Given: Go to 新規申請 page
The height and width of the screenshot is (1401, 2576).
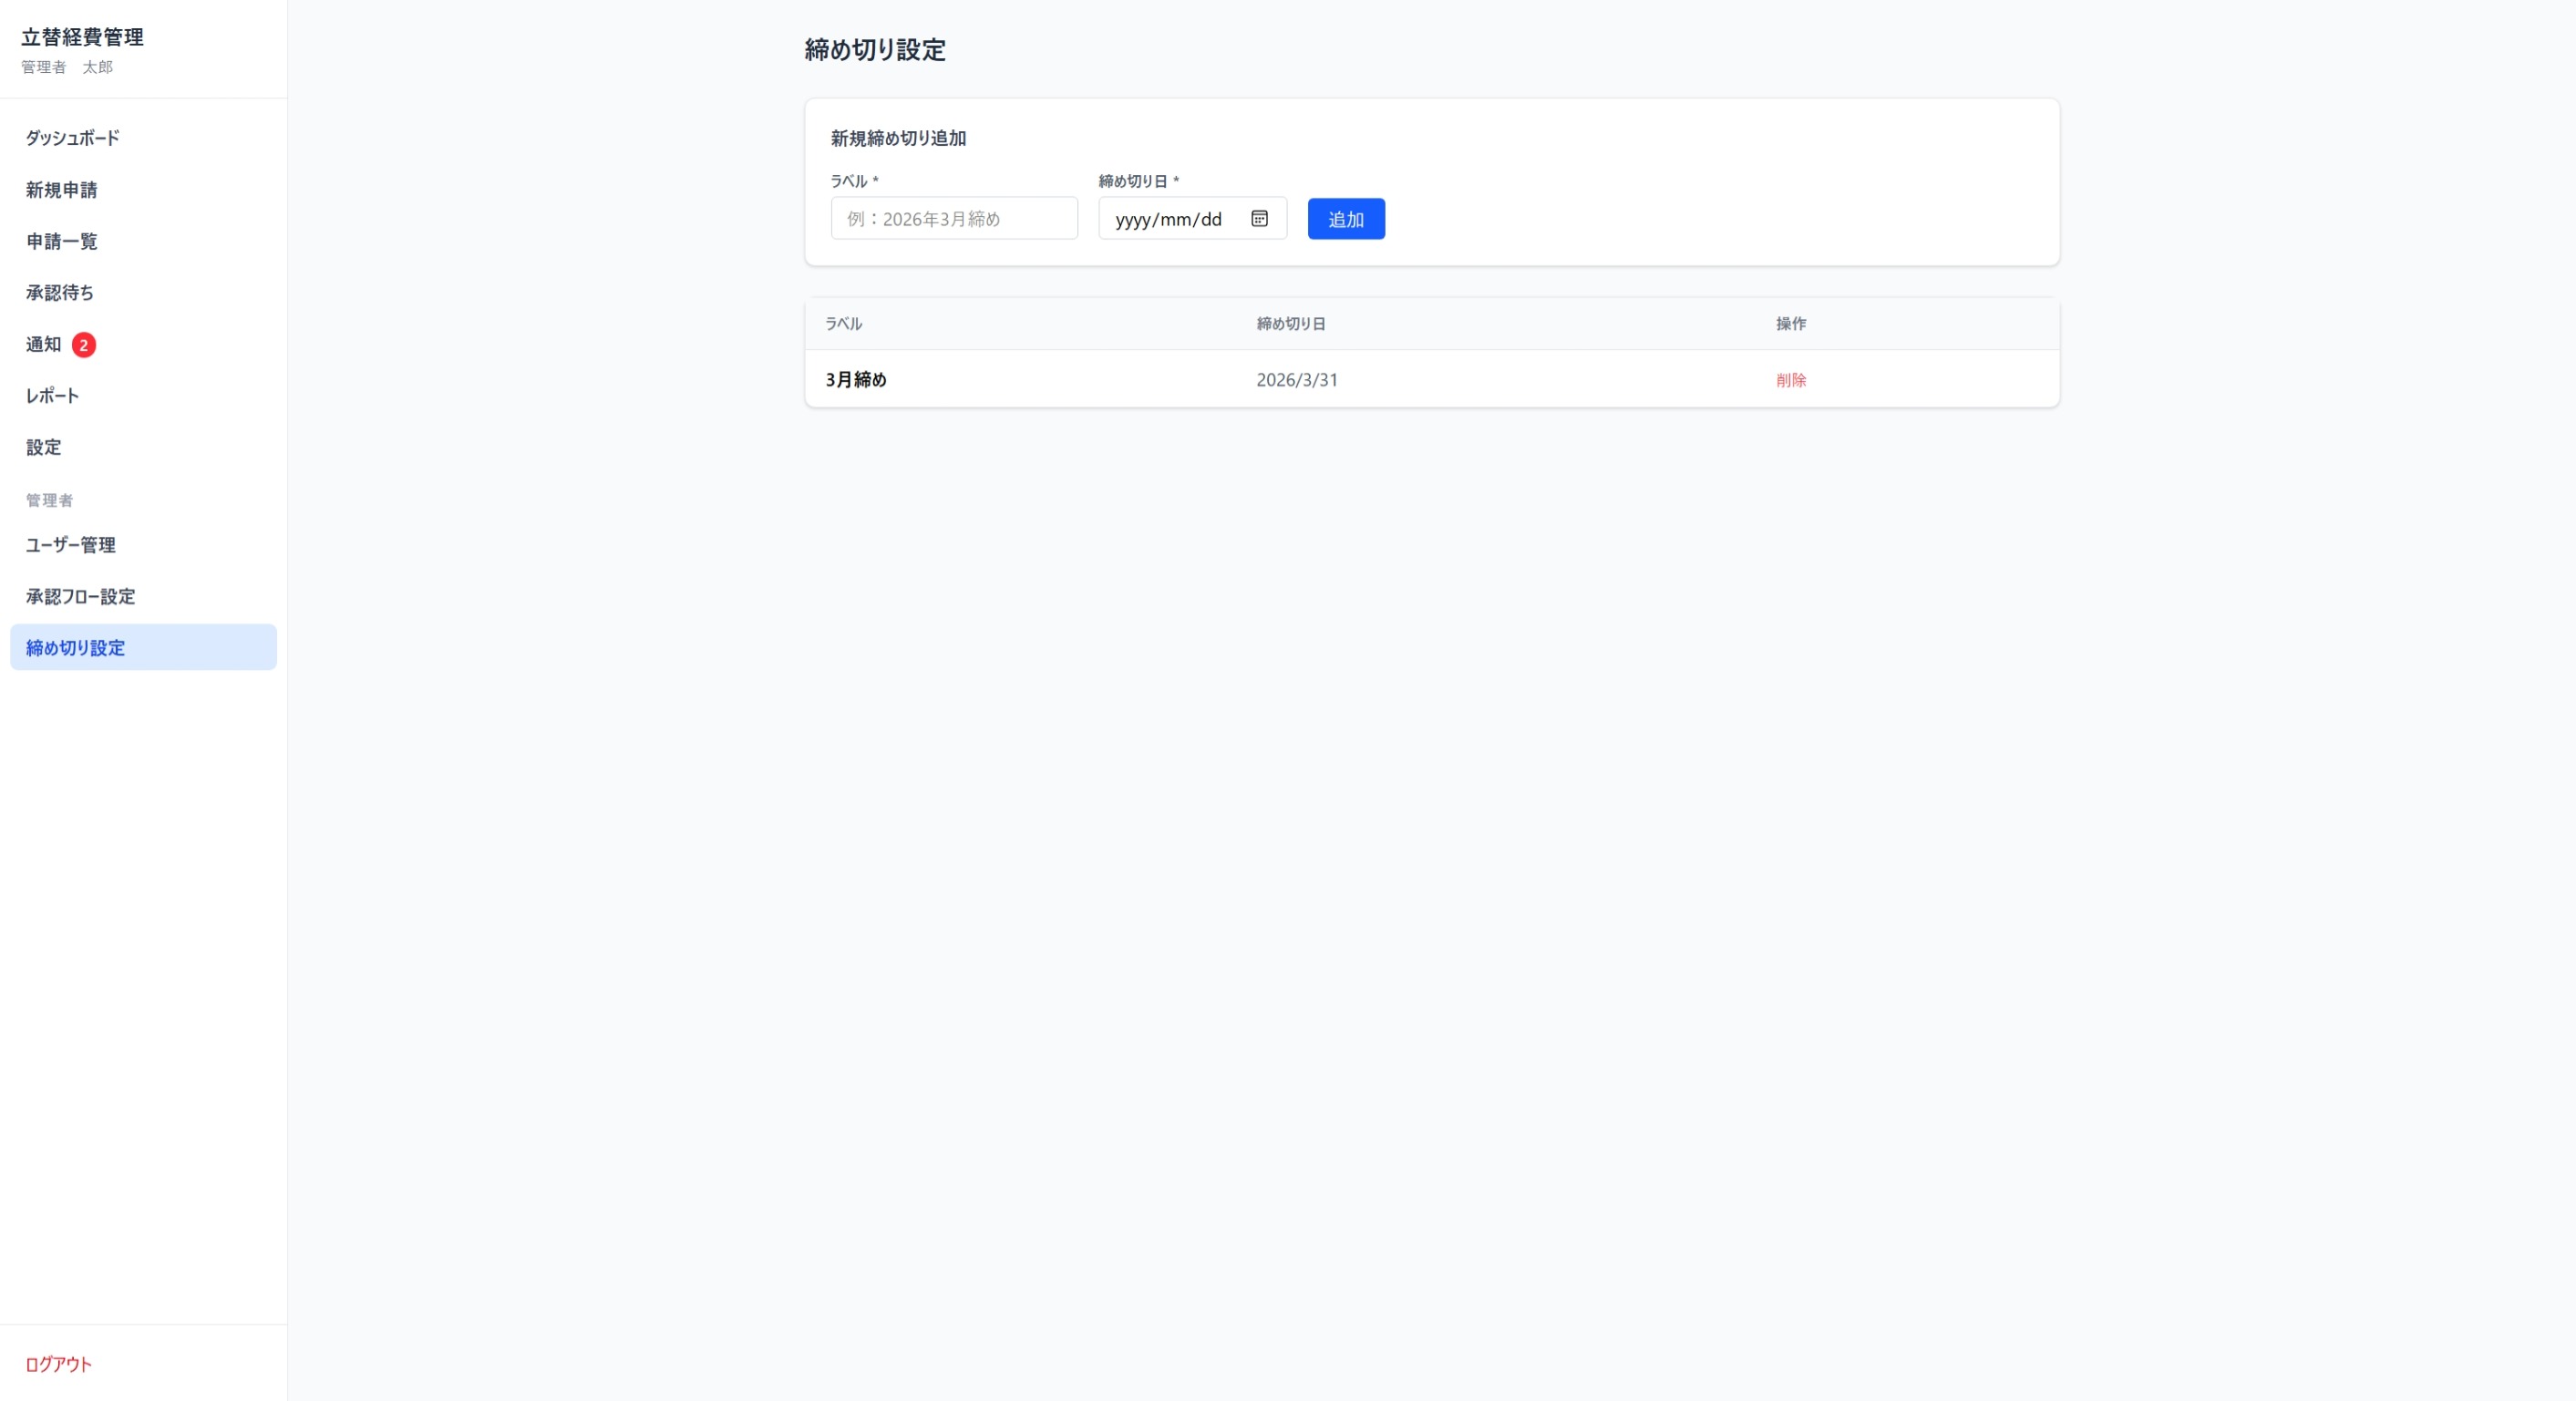Looking at the screenshot, I should click(x=62, y=190).
